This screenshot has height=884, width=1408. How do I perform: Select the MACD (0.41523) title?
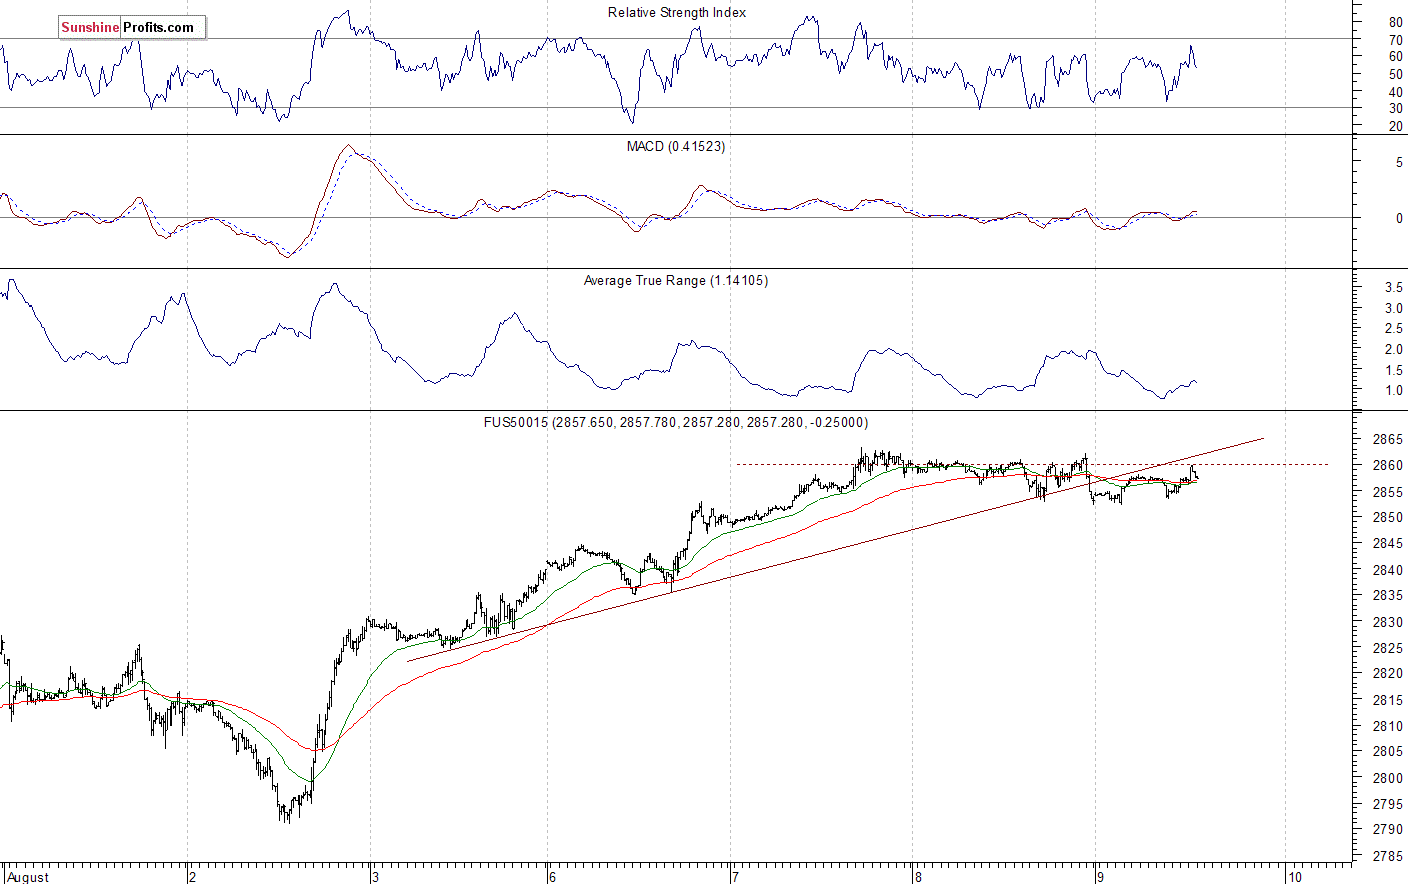[676, 147]
